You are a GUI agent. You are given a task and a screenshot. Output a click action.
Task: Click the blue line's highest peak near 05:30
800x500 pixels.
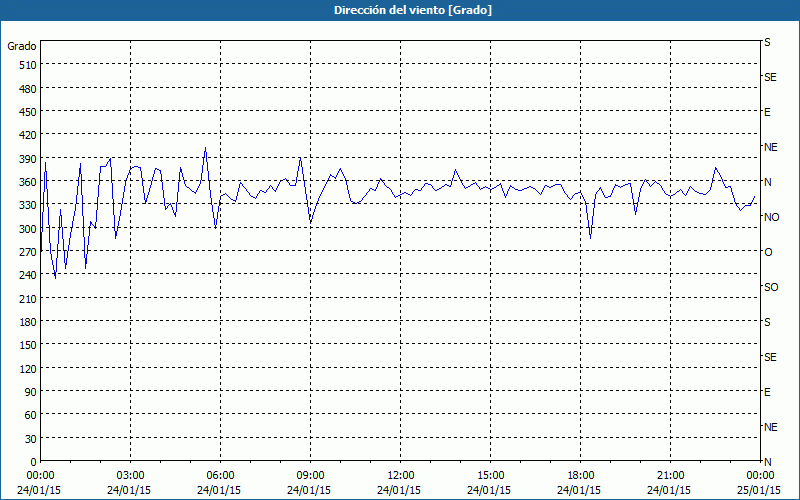[x=205, y=148]
